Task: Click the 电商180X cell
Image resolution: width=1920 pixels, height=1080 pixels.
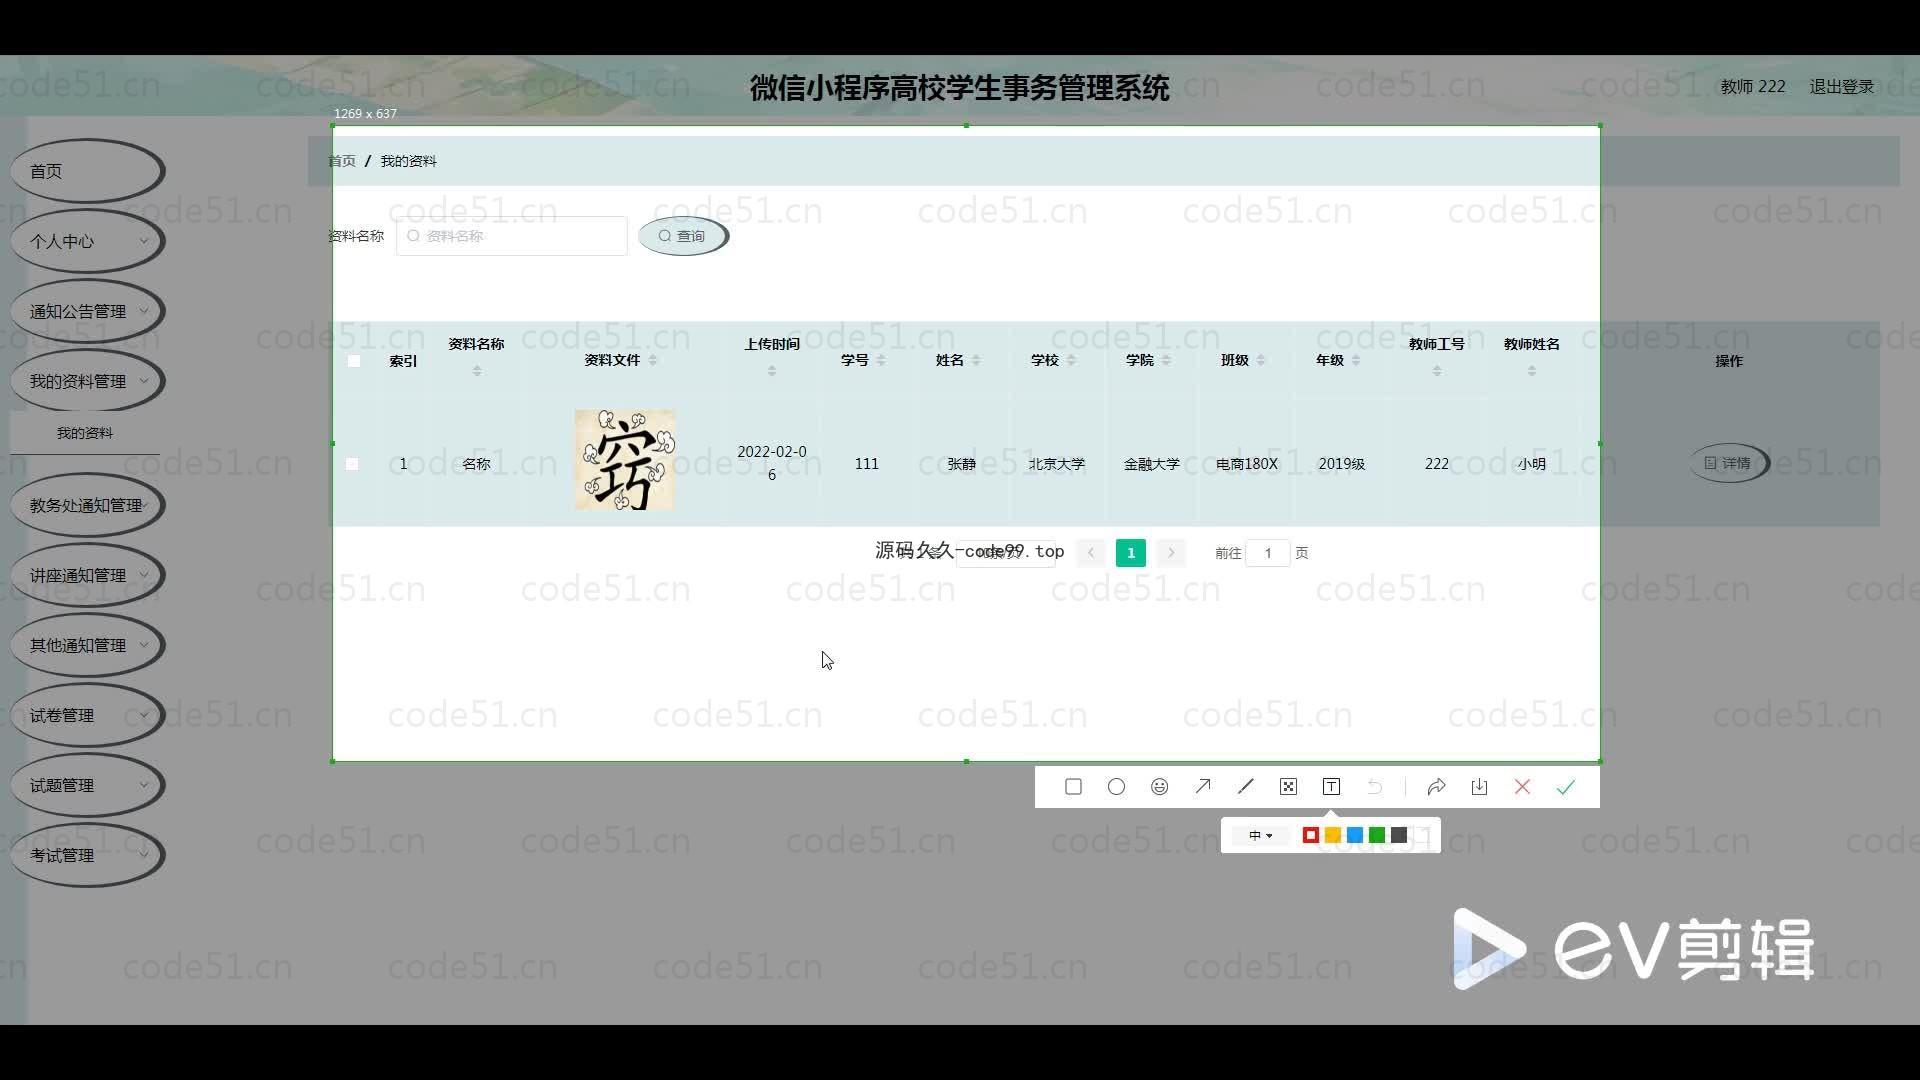Action: tap(1246, 464)
